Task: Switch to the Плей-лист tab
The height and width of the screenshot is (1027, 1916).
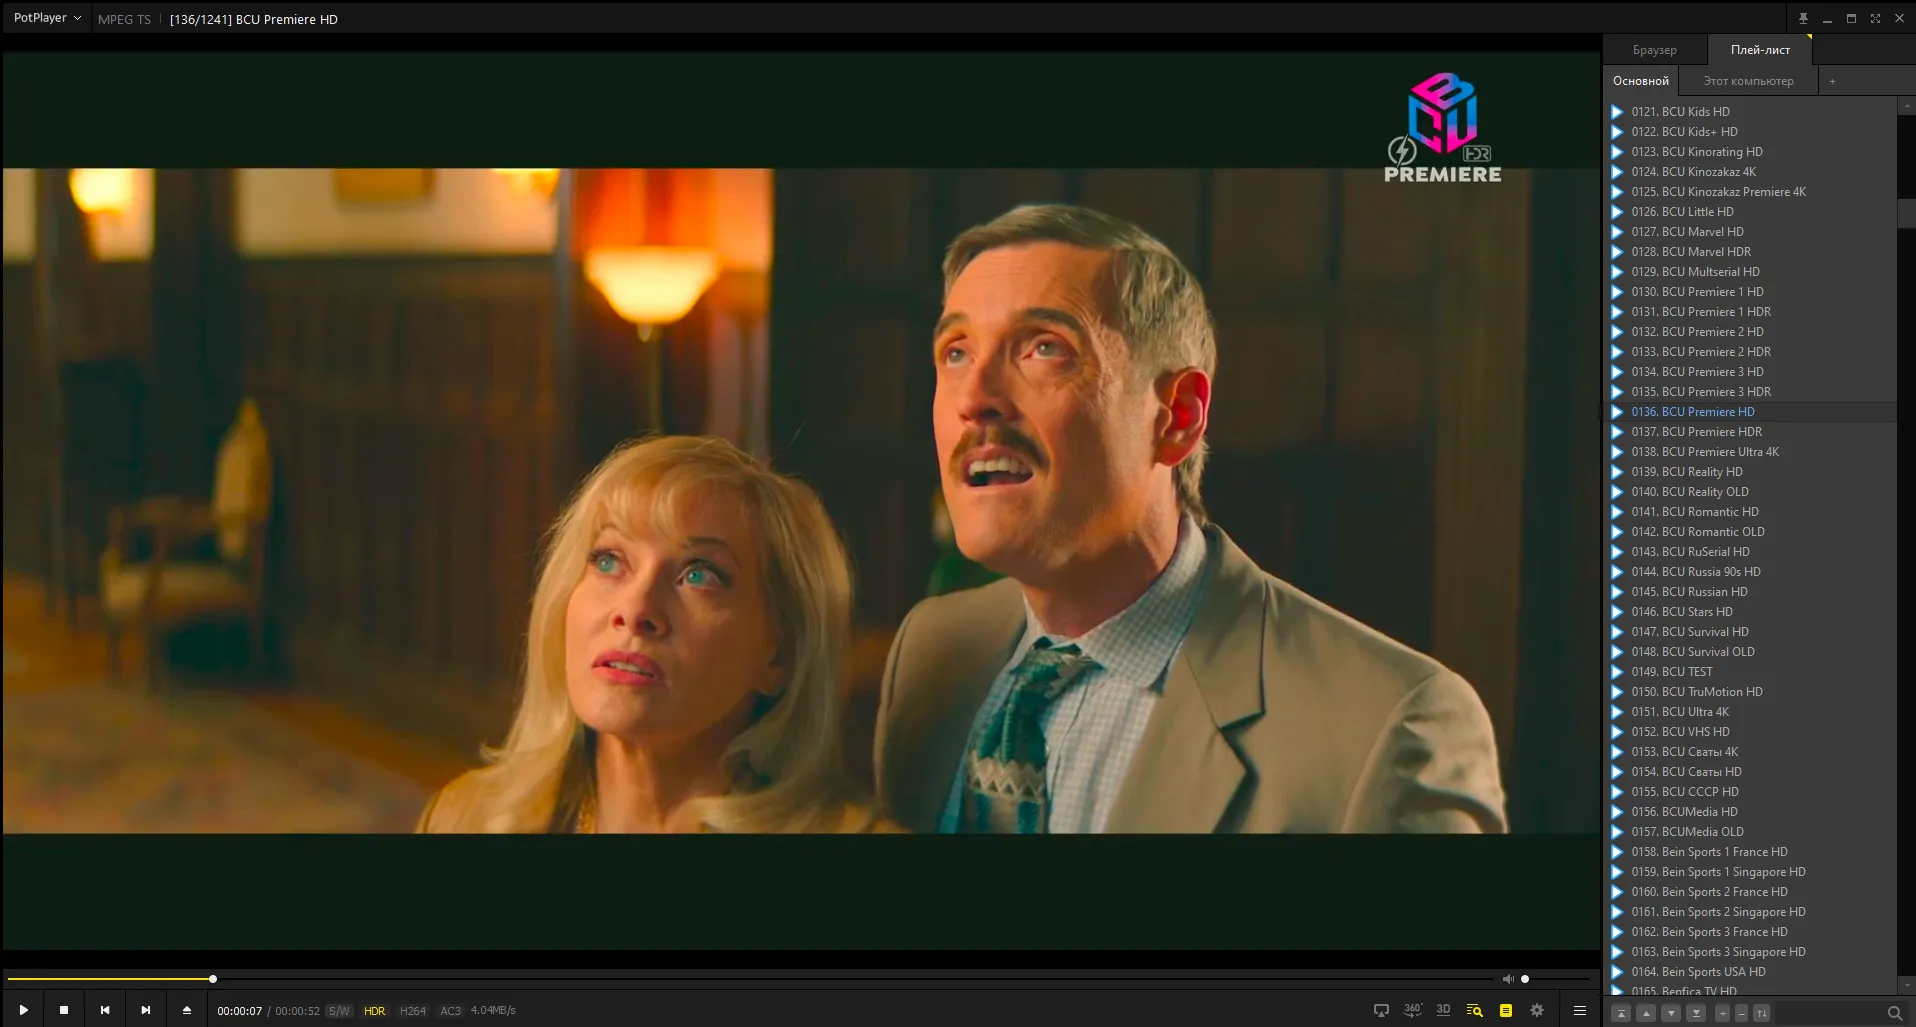Action: pyautogui.click(x=1760, y=50)
